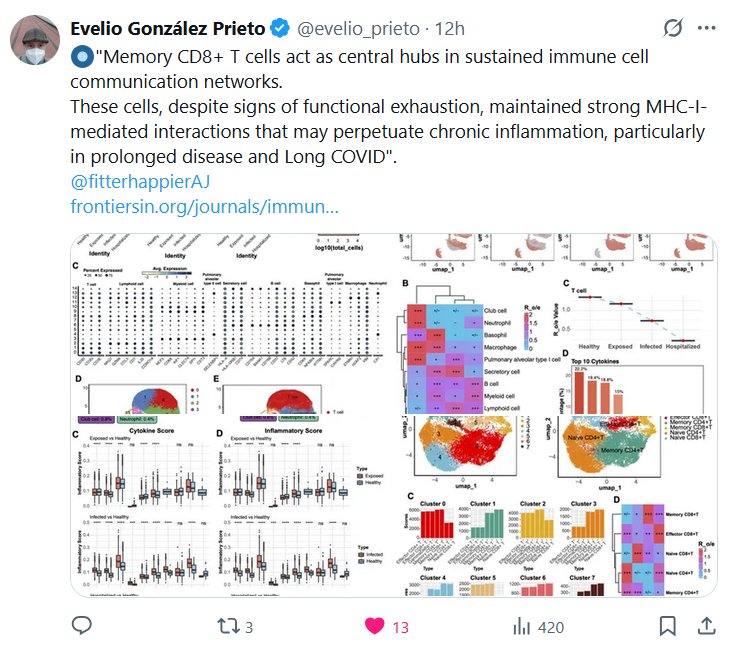The image size is (738, 648).
Task: Repost the tweet via the retweet icon
Action: (229, 627)
